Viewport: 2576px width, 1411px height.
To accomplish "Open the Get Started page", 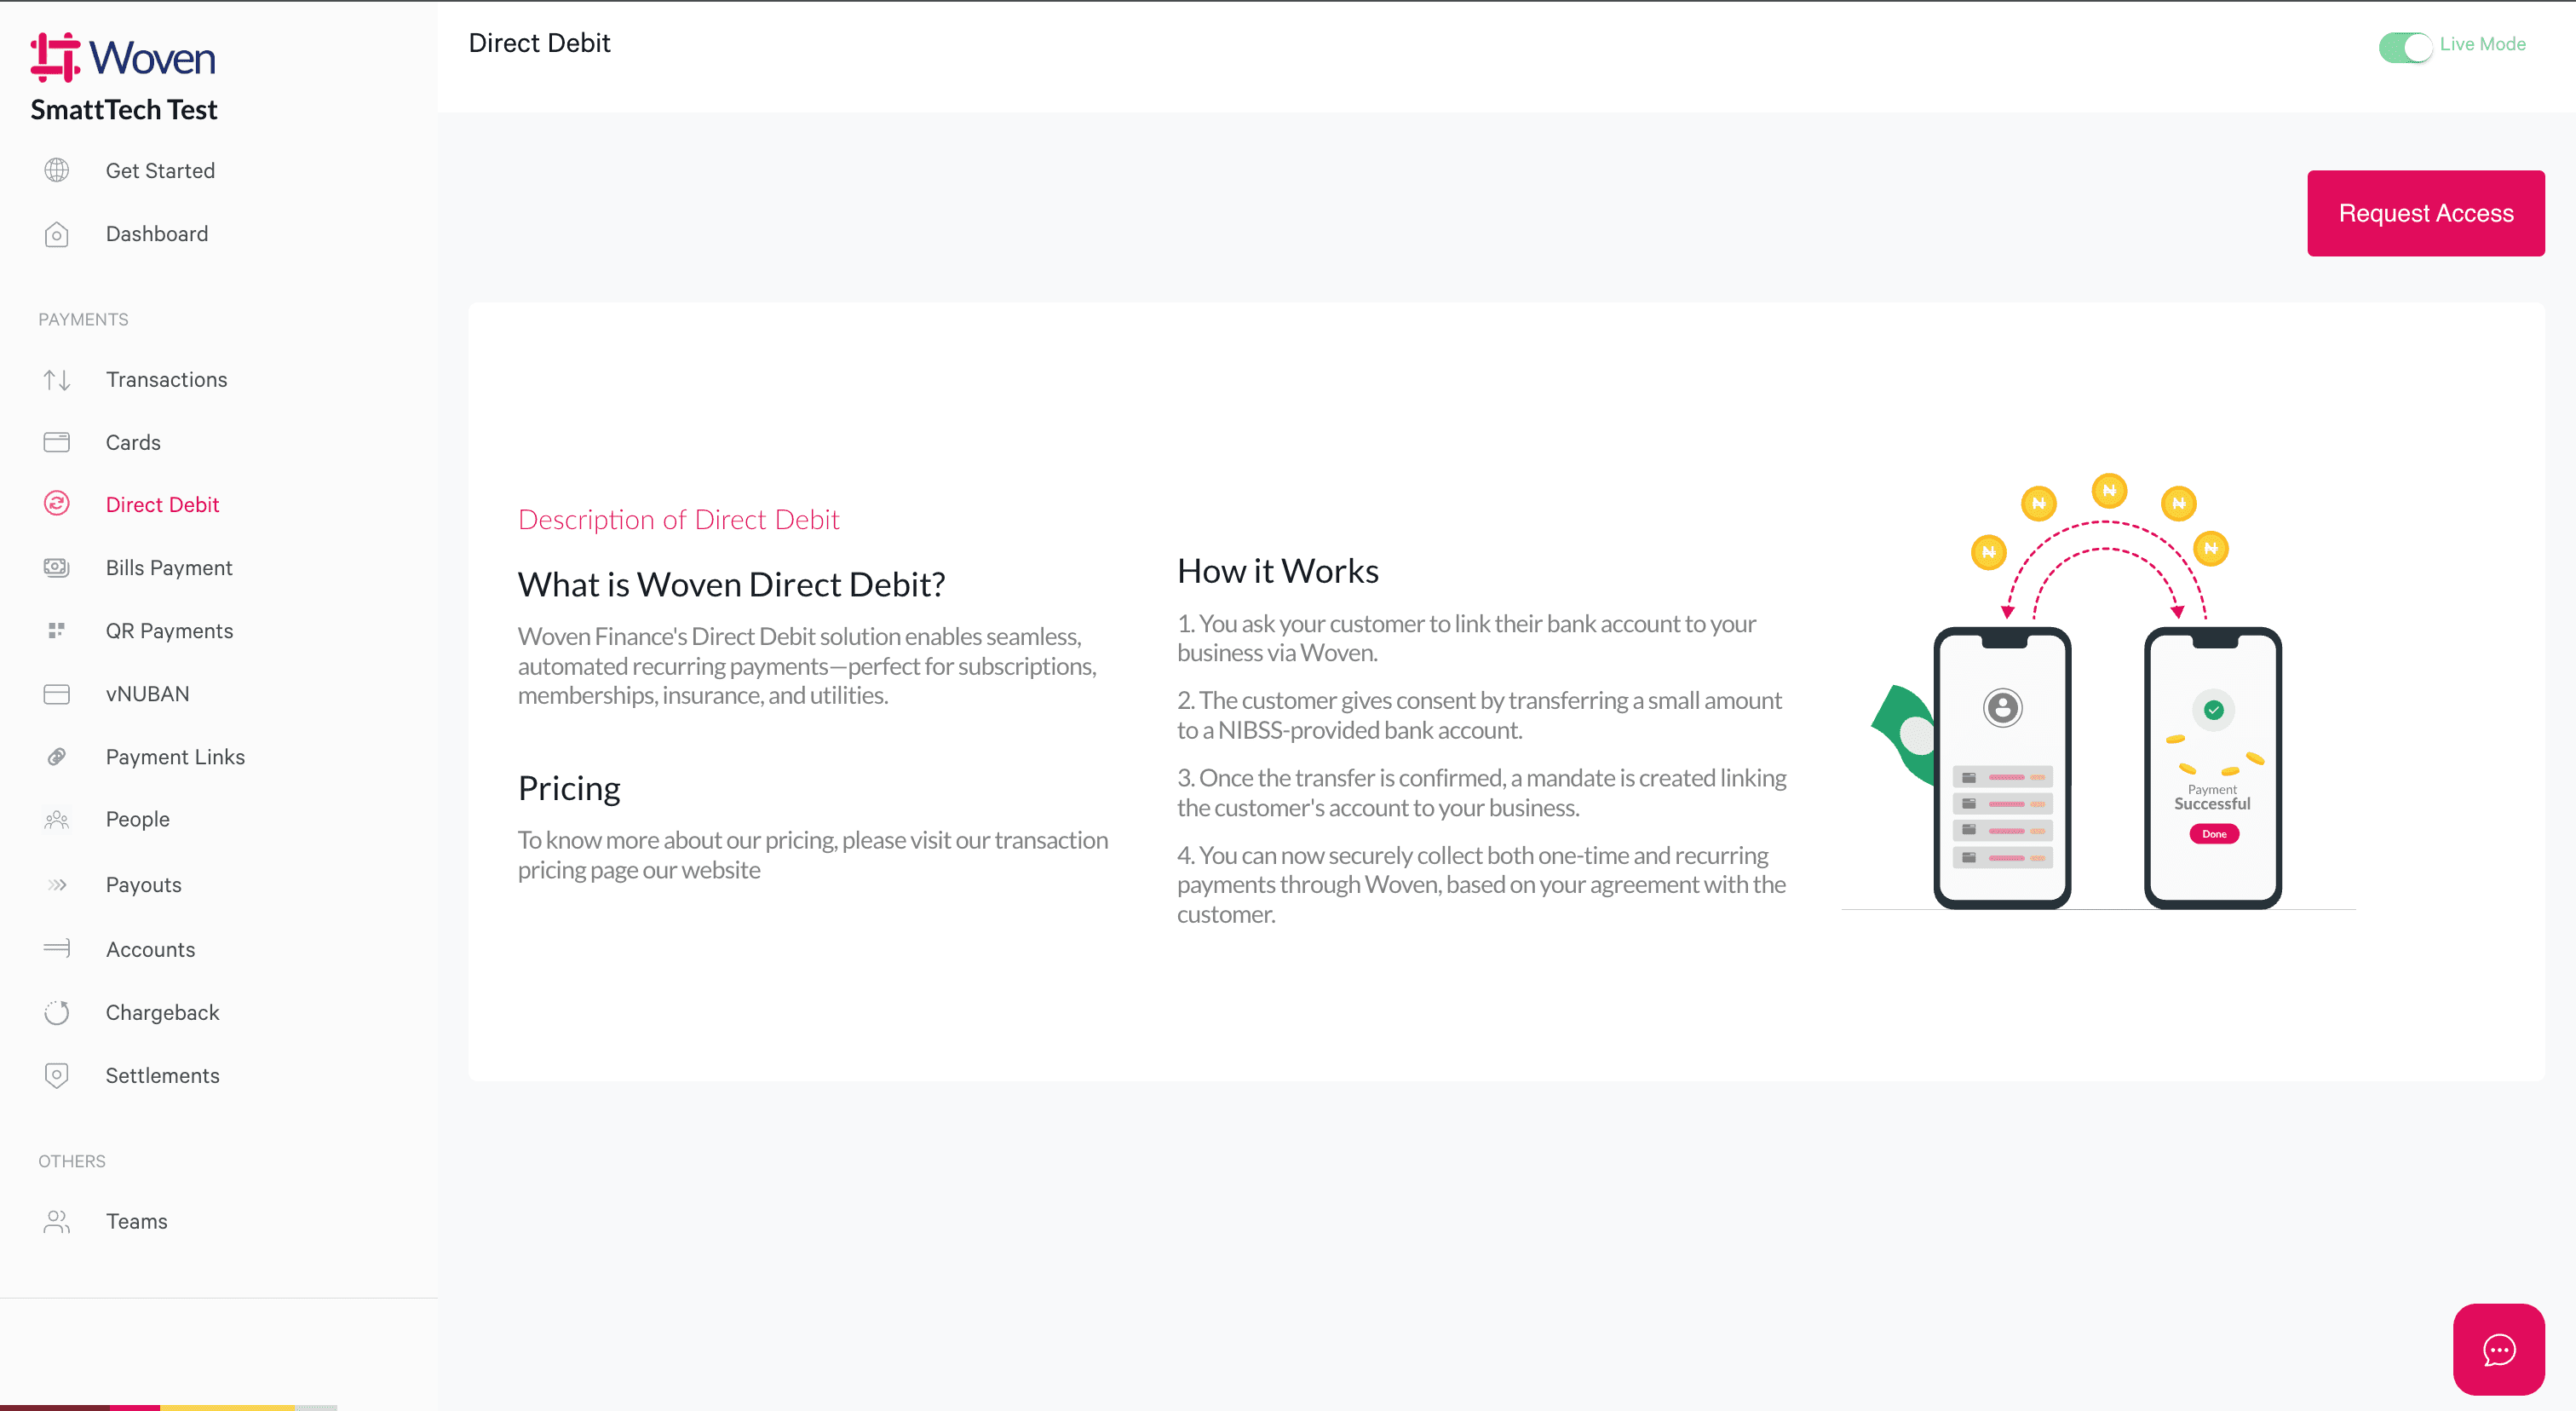I will click(160, 171).
